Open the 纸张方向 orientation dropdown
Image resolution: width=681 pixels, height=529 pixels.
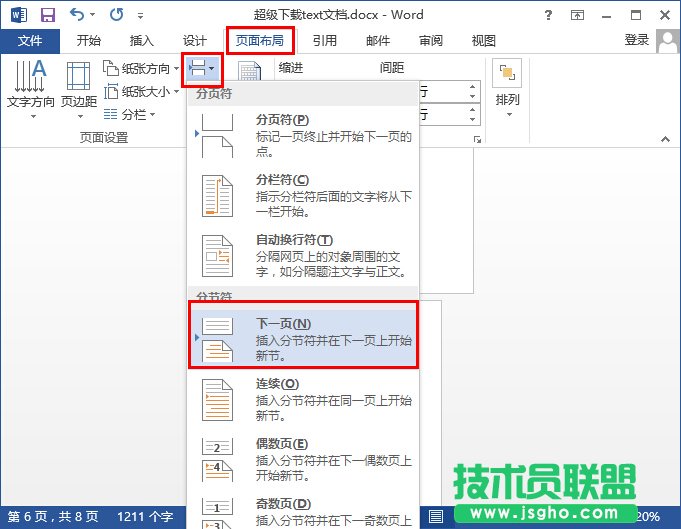(x=141, y=69)
